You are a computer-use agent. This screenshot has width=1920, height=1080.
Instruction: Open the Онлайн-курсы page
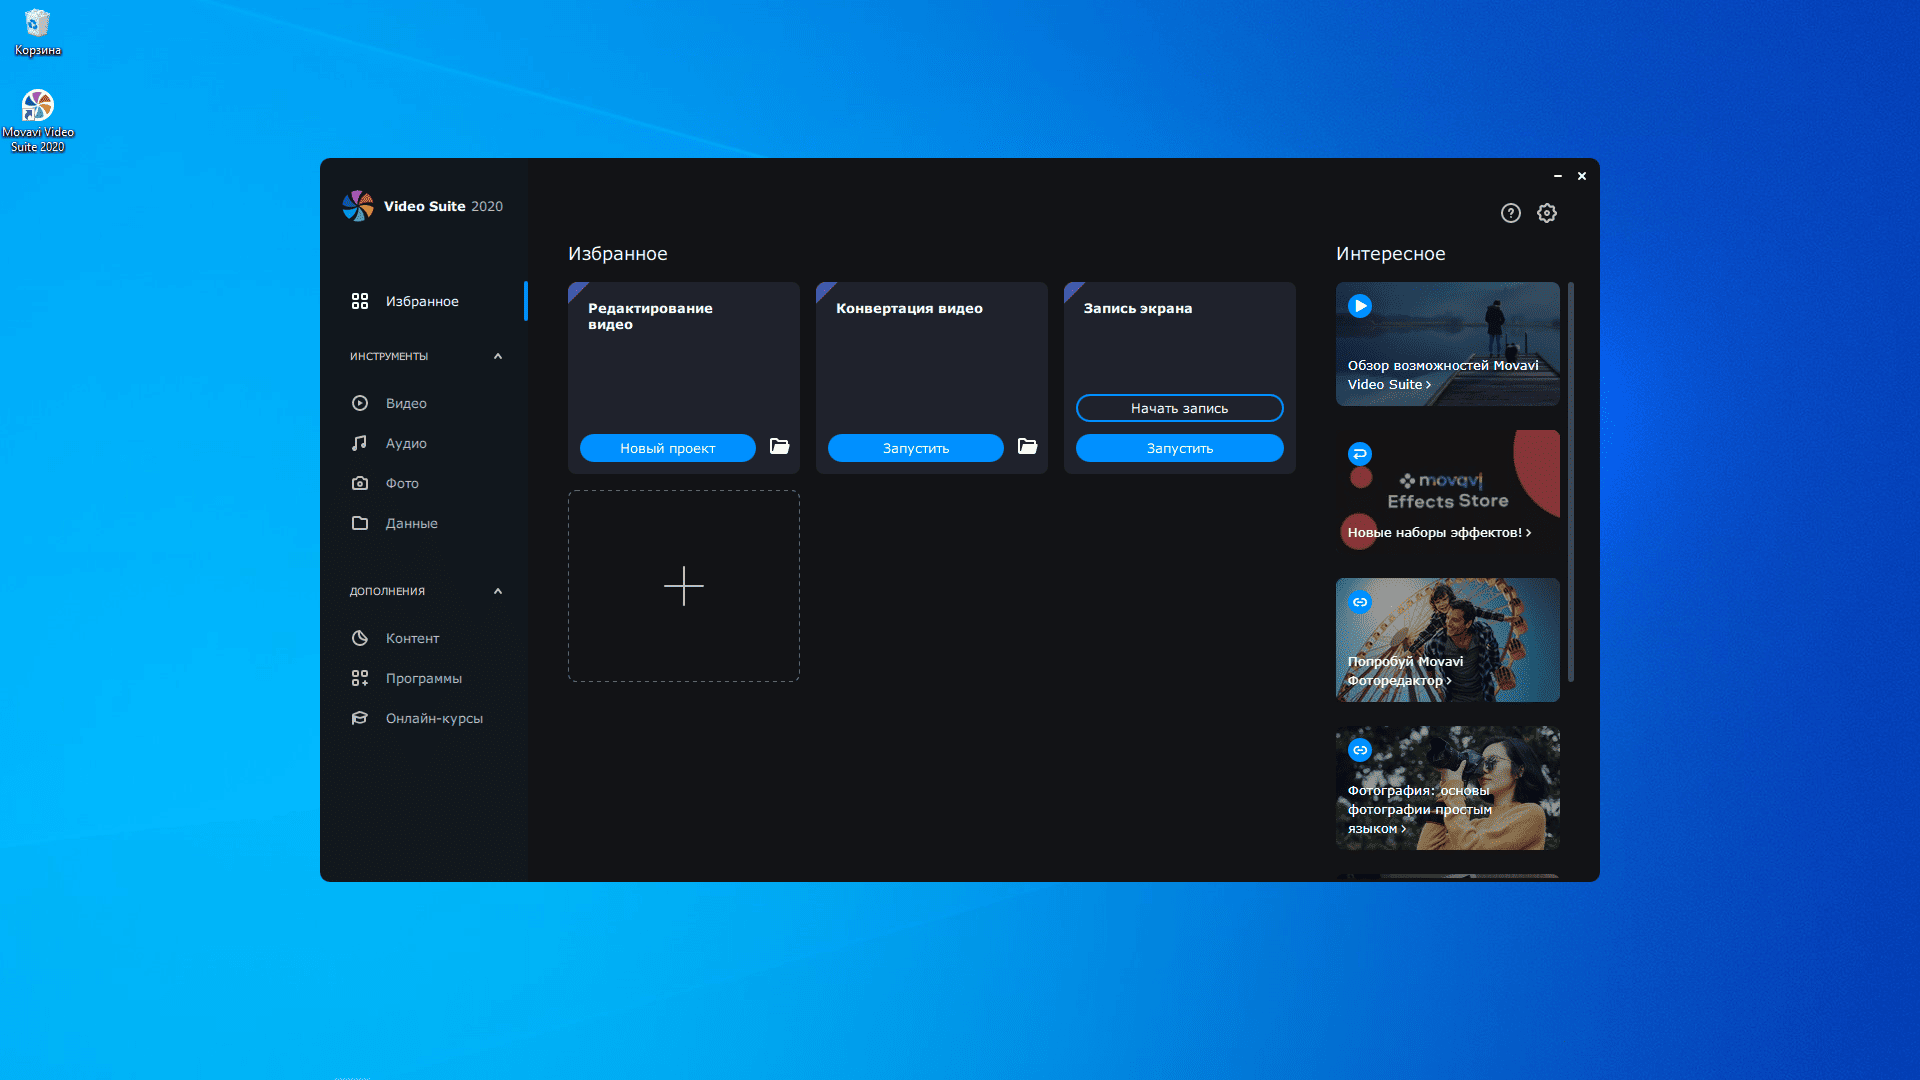pos(424,718)
